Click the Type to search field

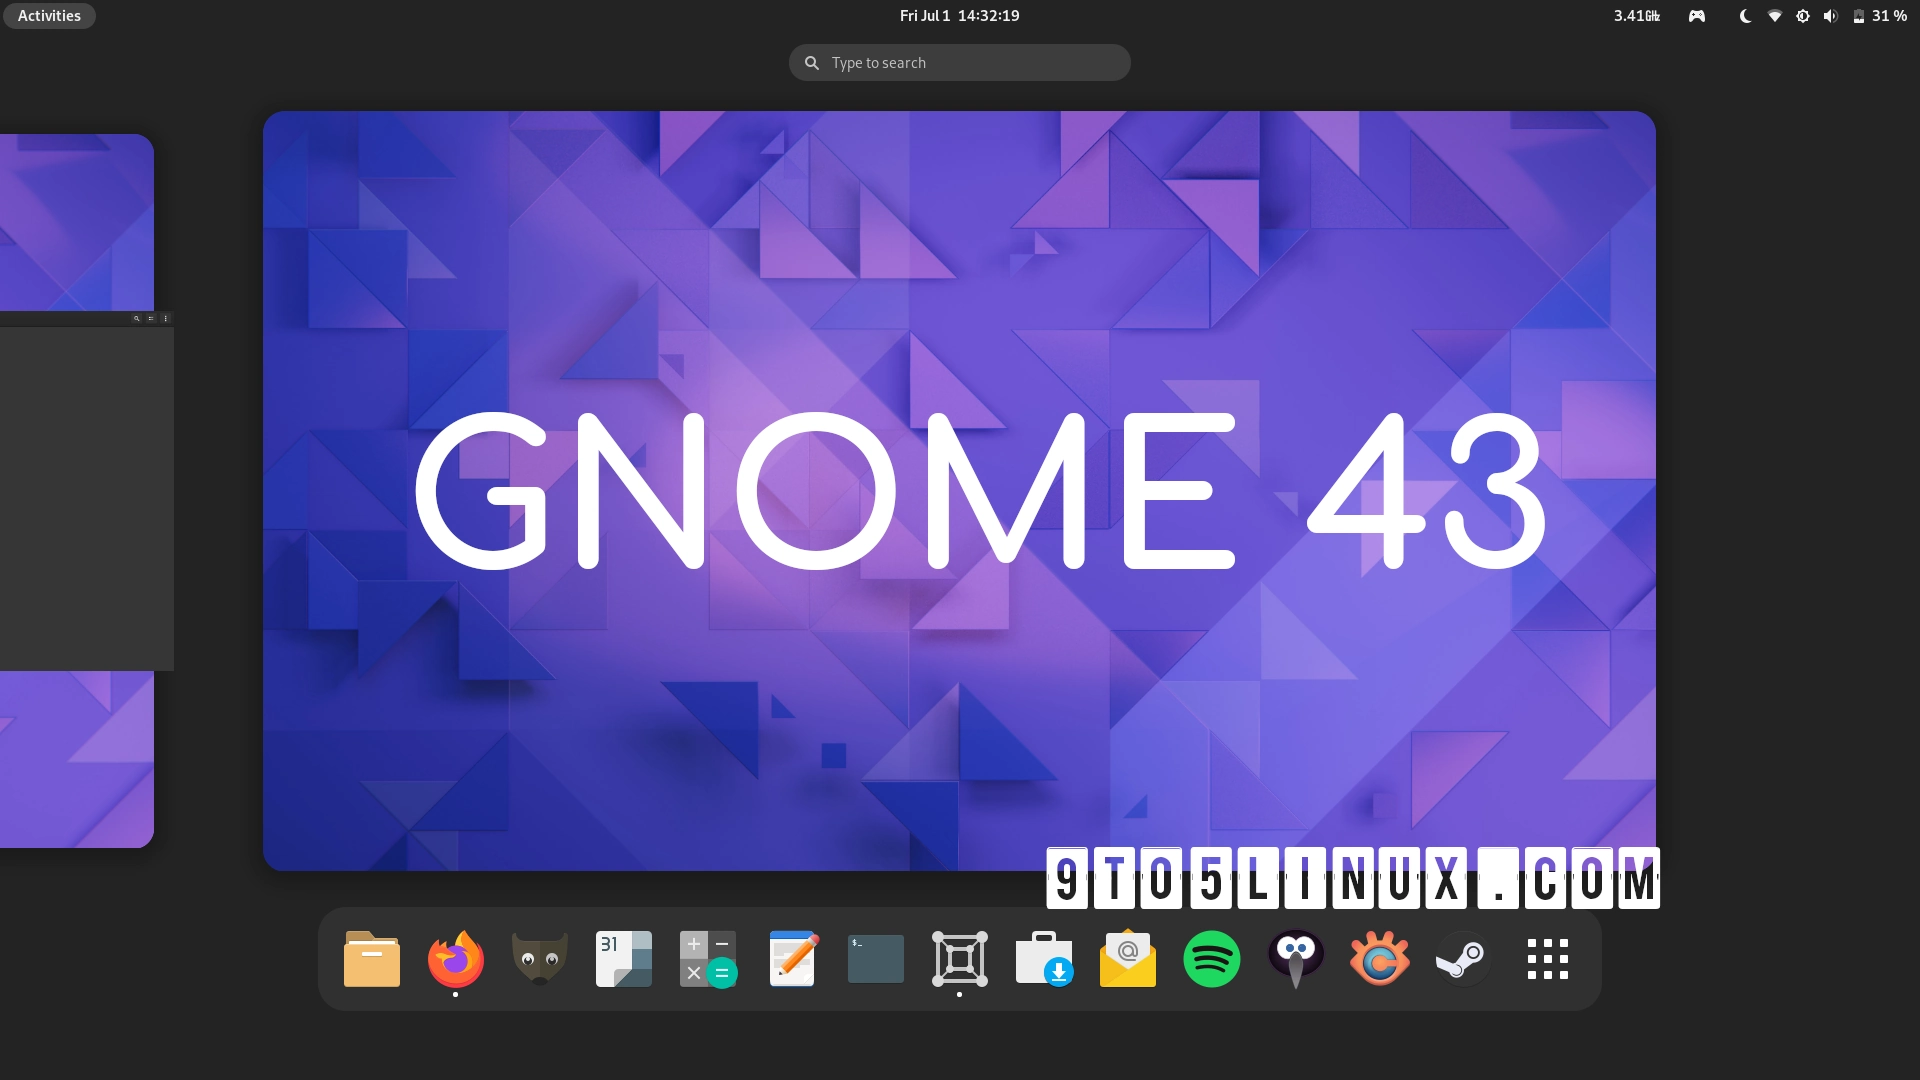(958, 62)
